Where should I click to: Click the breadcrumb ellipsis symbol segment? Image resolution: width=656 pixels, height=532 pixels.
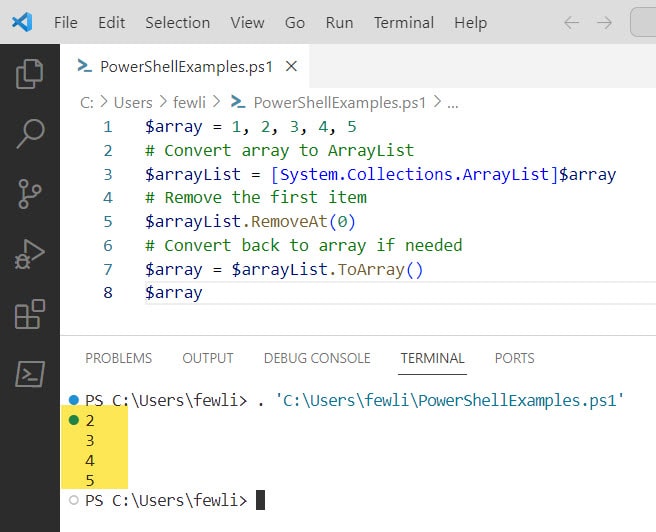coord(453,104)
